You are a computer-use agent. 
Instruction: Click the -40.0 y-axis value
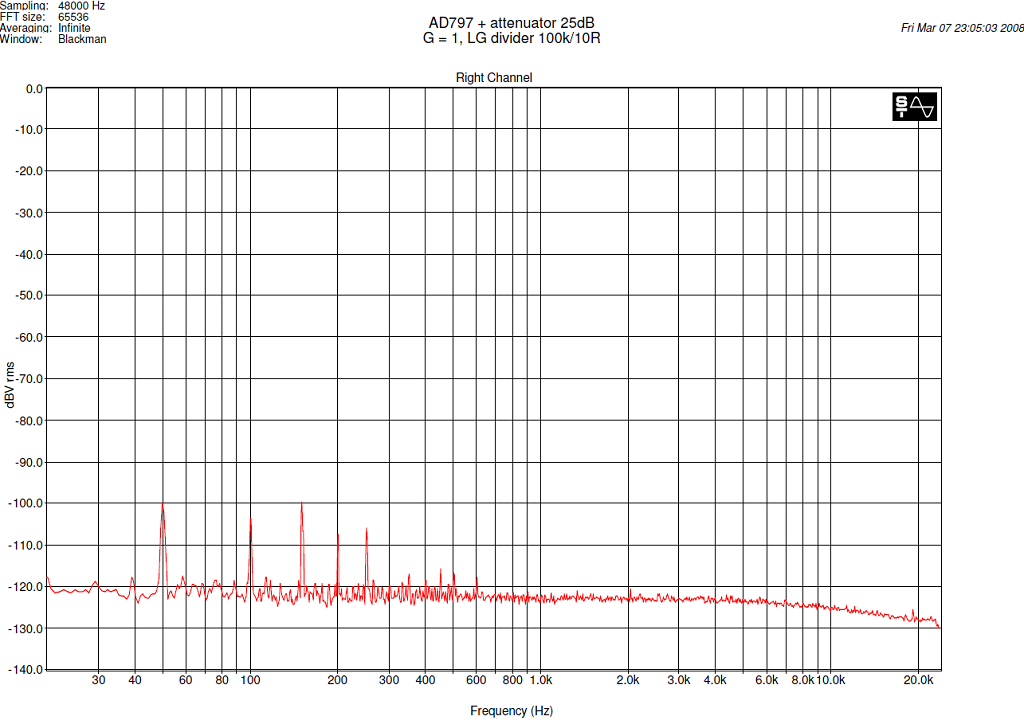click(29, 255)
